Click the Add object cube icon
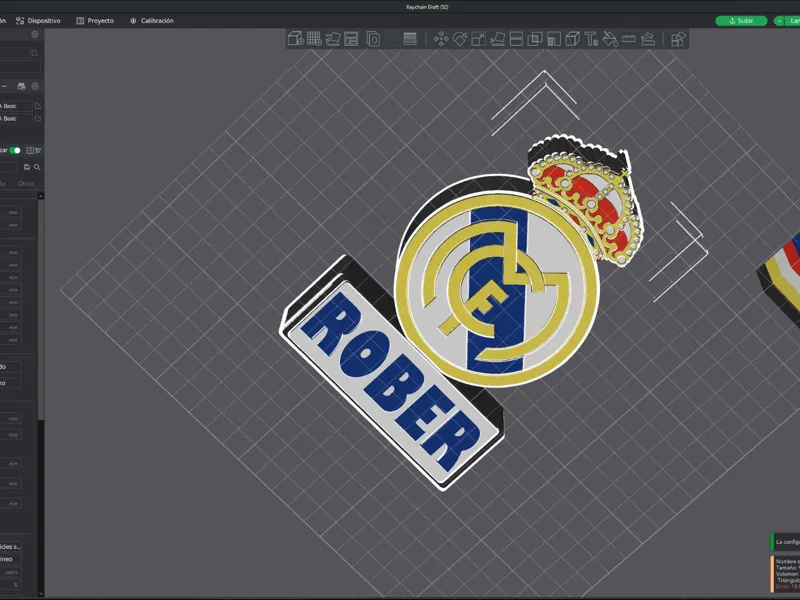This screenshot has height=600, width=800. point(295,39)
